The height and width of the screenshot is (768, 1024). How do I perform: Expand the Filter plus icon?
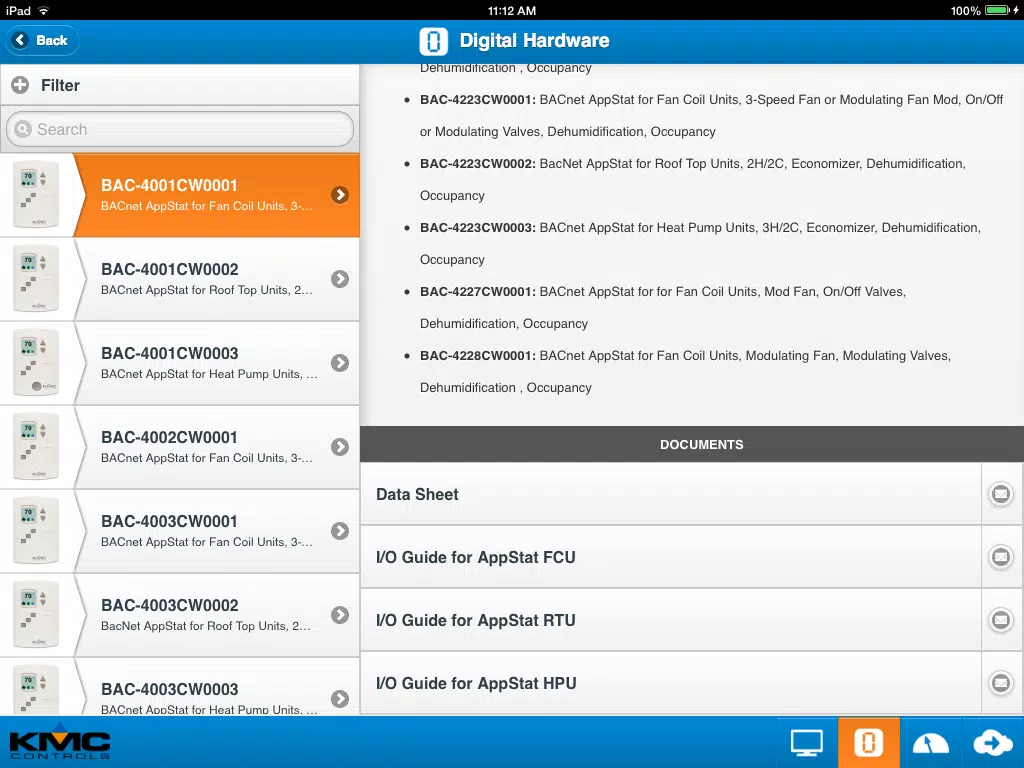[20, 85]
